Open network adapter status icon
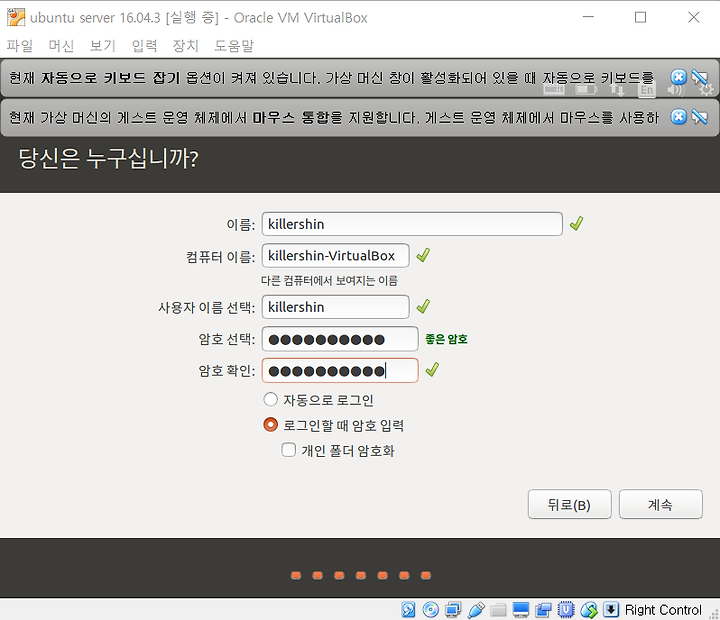 [453, 609]
